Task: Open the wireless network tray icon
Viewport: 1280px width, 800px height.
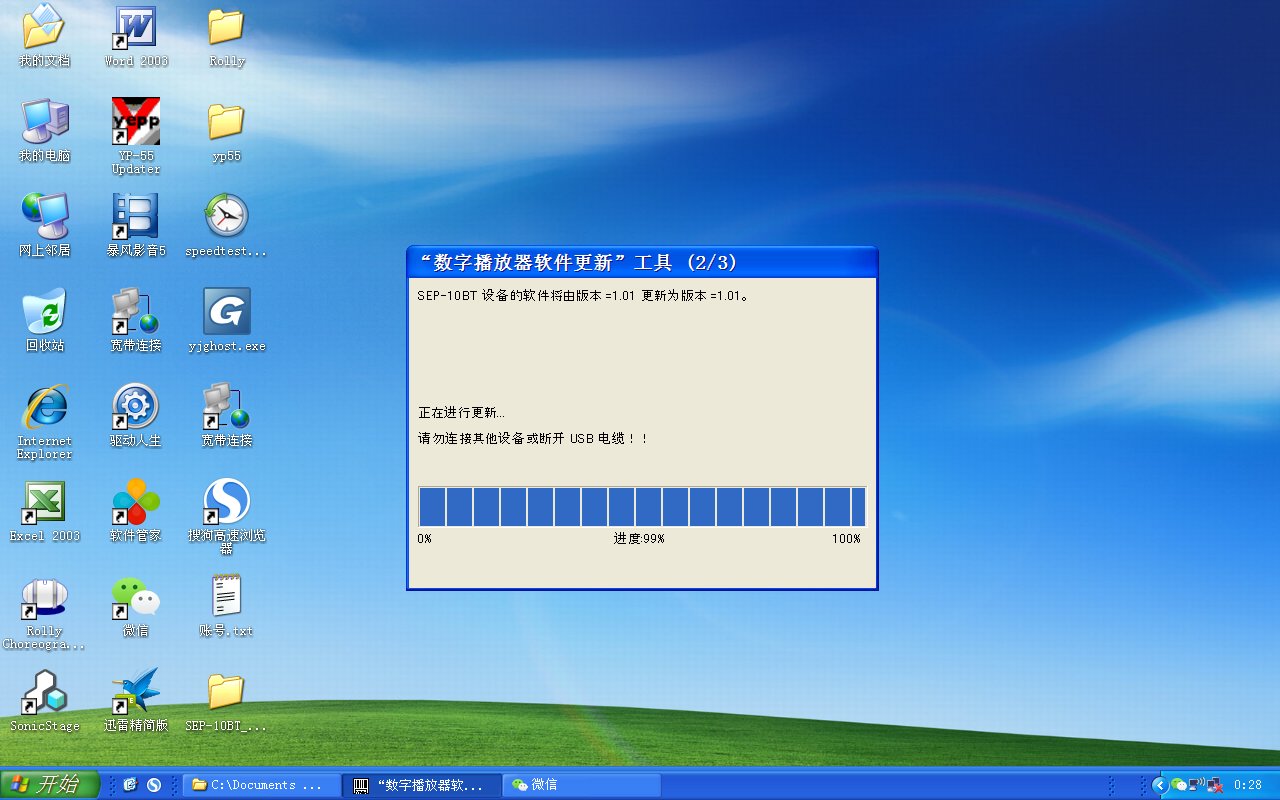Action: 1196,785
